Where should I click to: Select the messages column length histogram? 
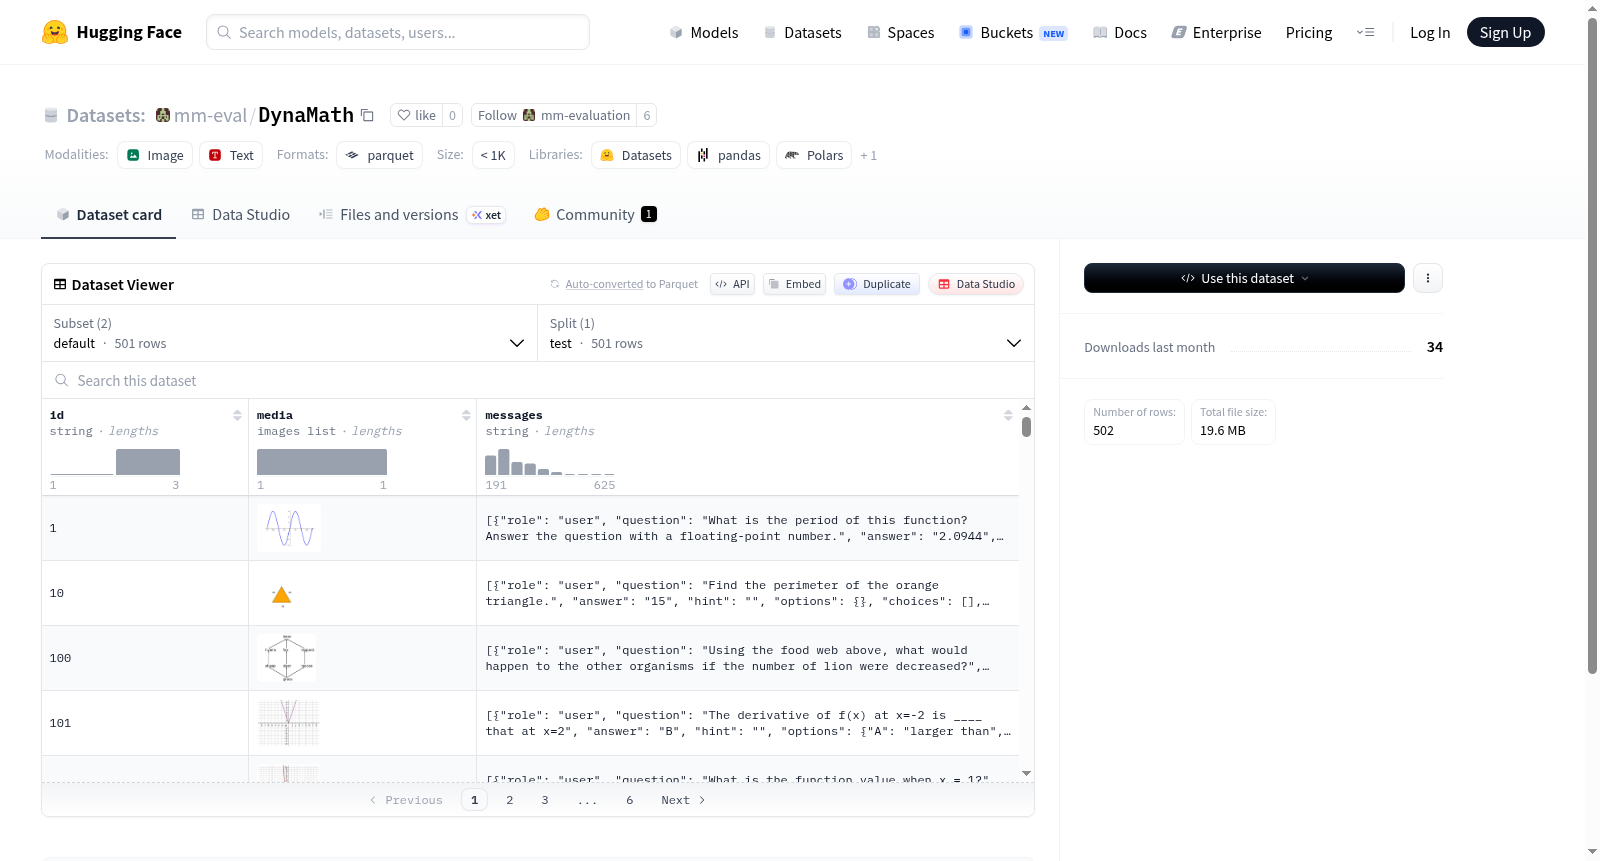550,462
